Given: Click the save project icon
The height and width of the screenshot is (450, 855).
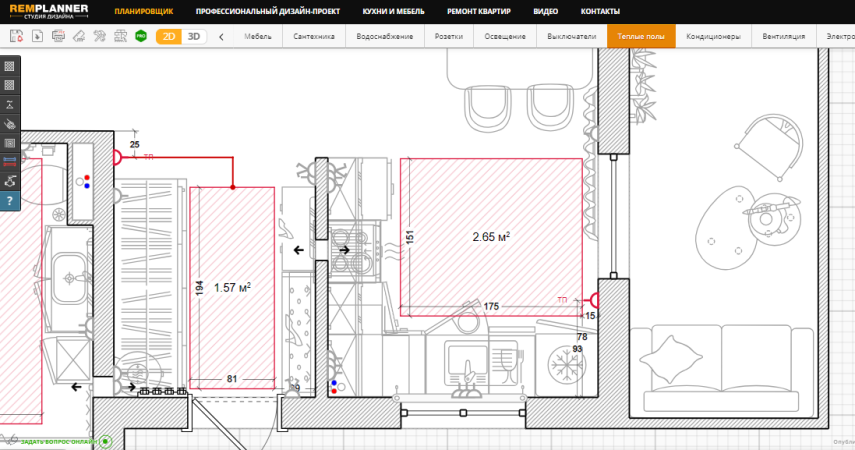Looking at the screenshot, I should click(x=17, y=36).
